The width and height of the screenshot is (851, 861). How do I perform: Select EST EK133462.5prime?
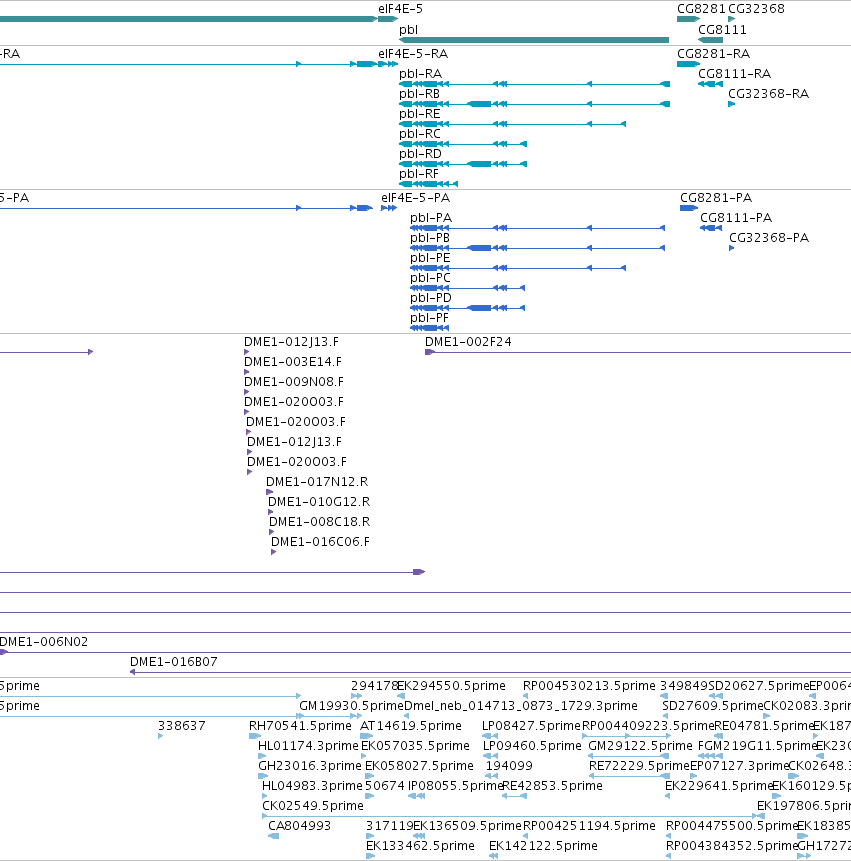pos(371,856)
